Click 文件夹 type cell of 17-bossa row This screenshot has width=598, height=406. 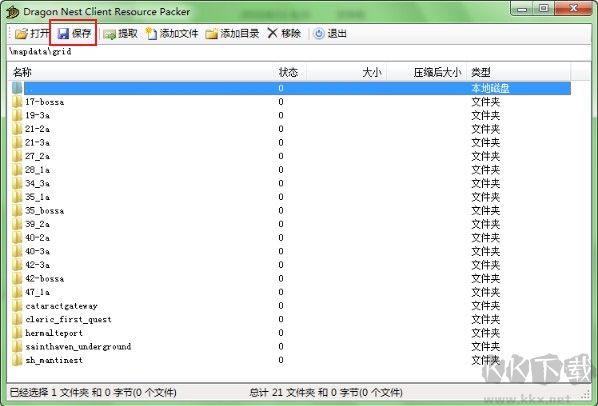click(485, 102)
